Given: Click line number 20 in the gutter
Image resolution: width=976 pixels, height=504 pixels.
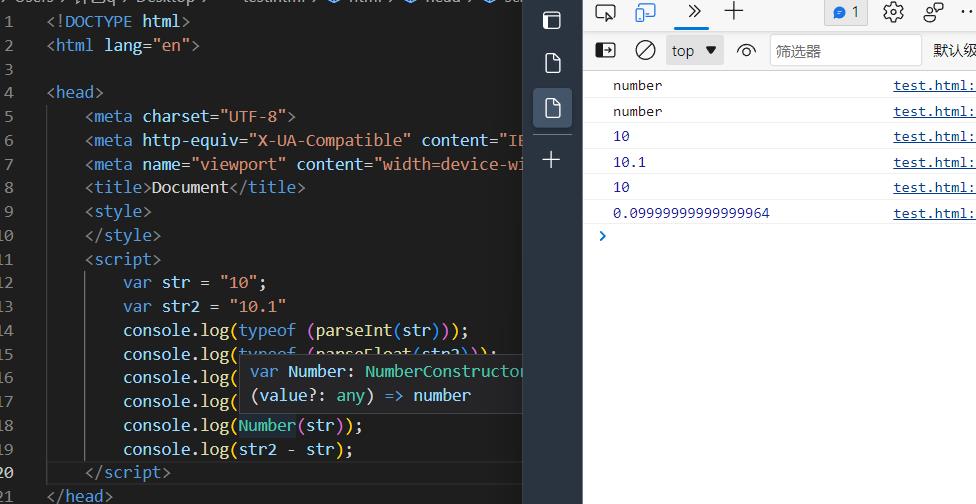Looking at the screenshot, I should click(7, 473).
